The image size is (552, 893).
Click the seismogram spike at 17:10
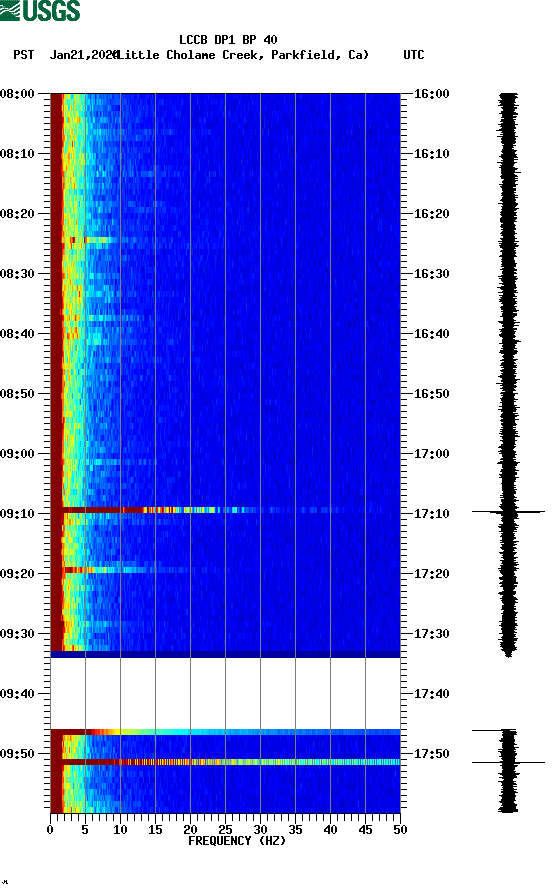[508, 512]
